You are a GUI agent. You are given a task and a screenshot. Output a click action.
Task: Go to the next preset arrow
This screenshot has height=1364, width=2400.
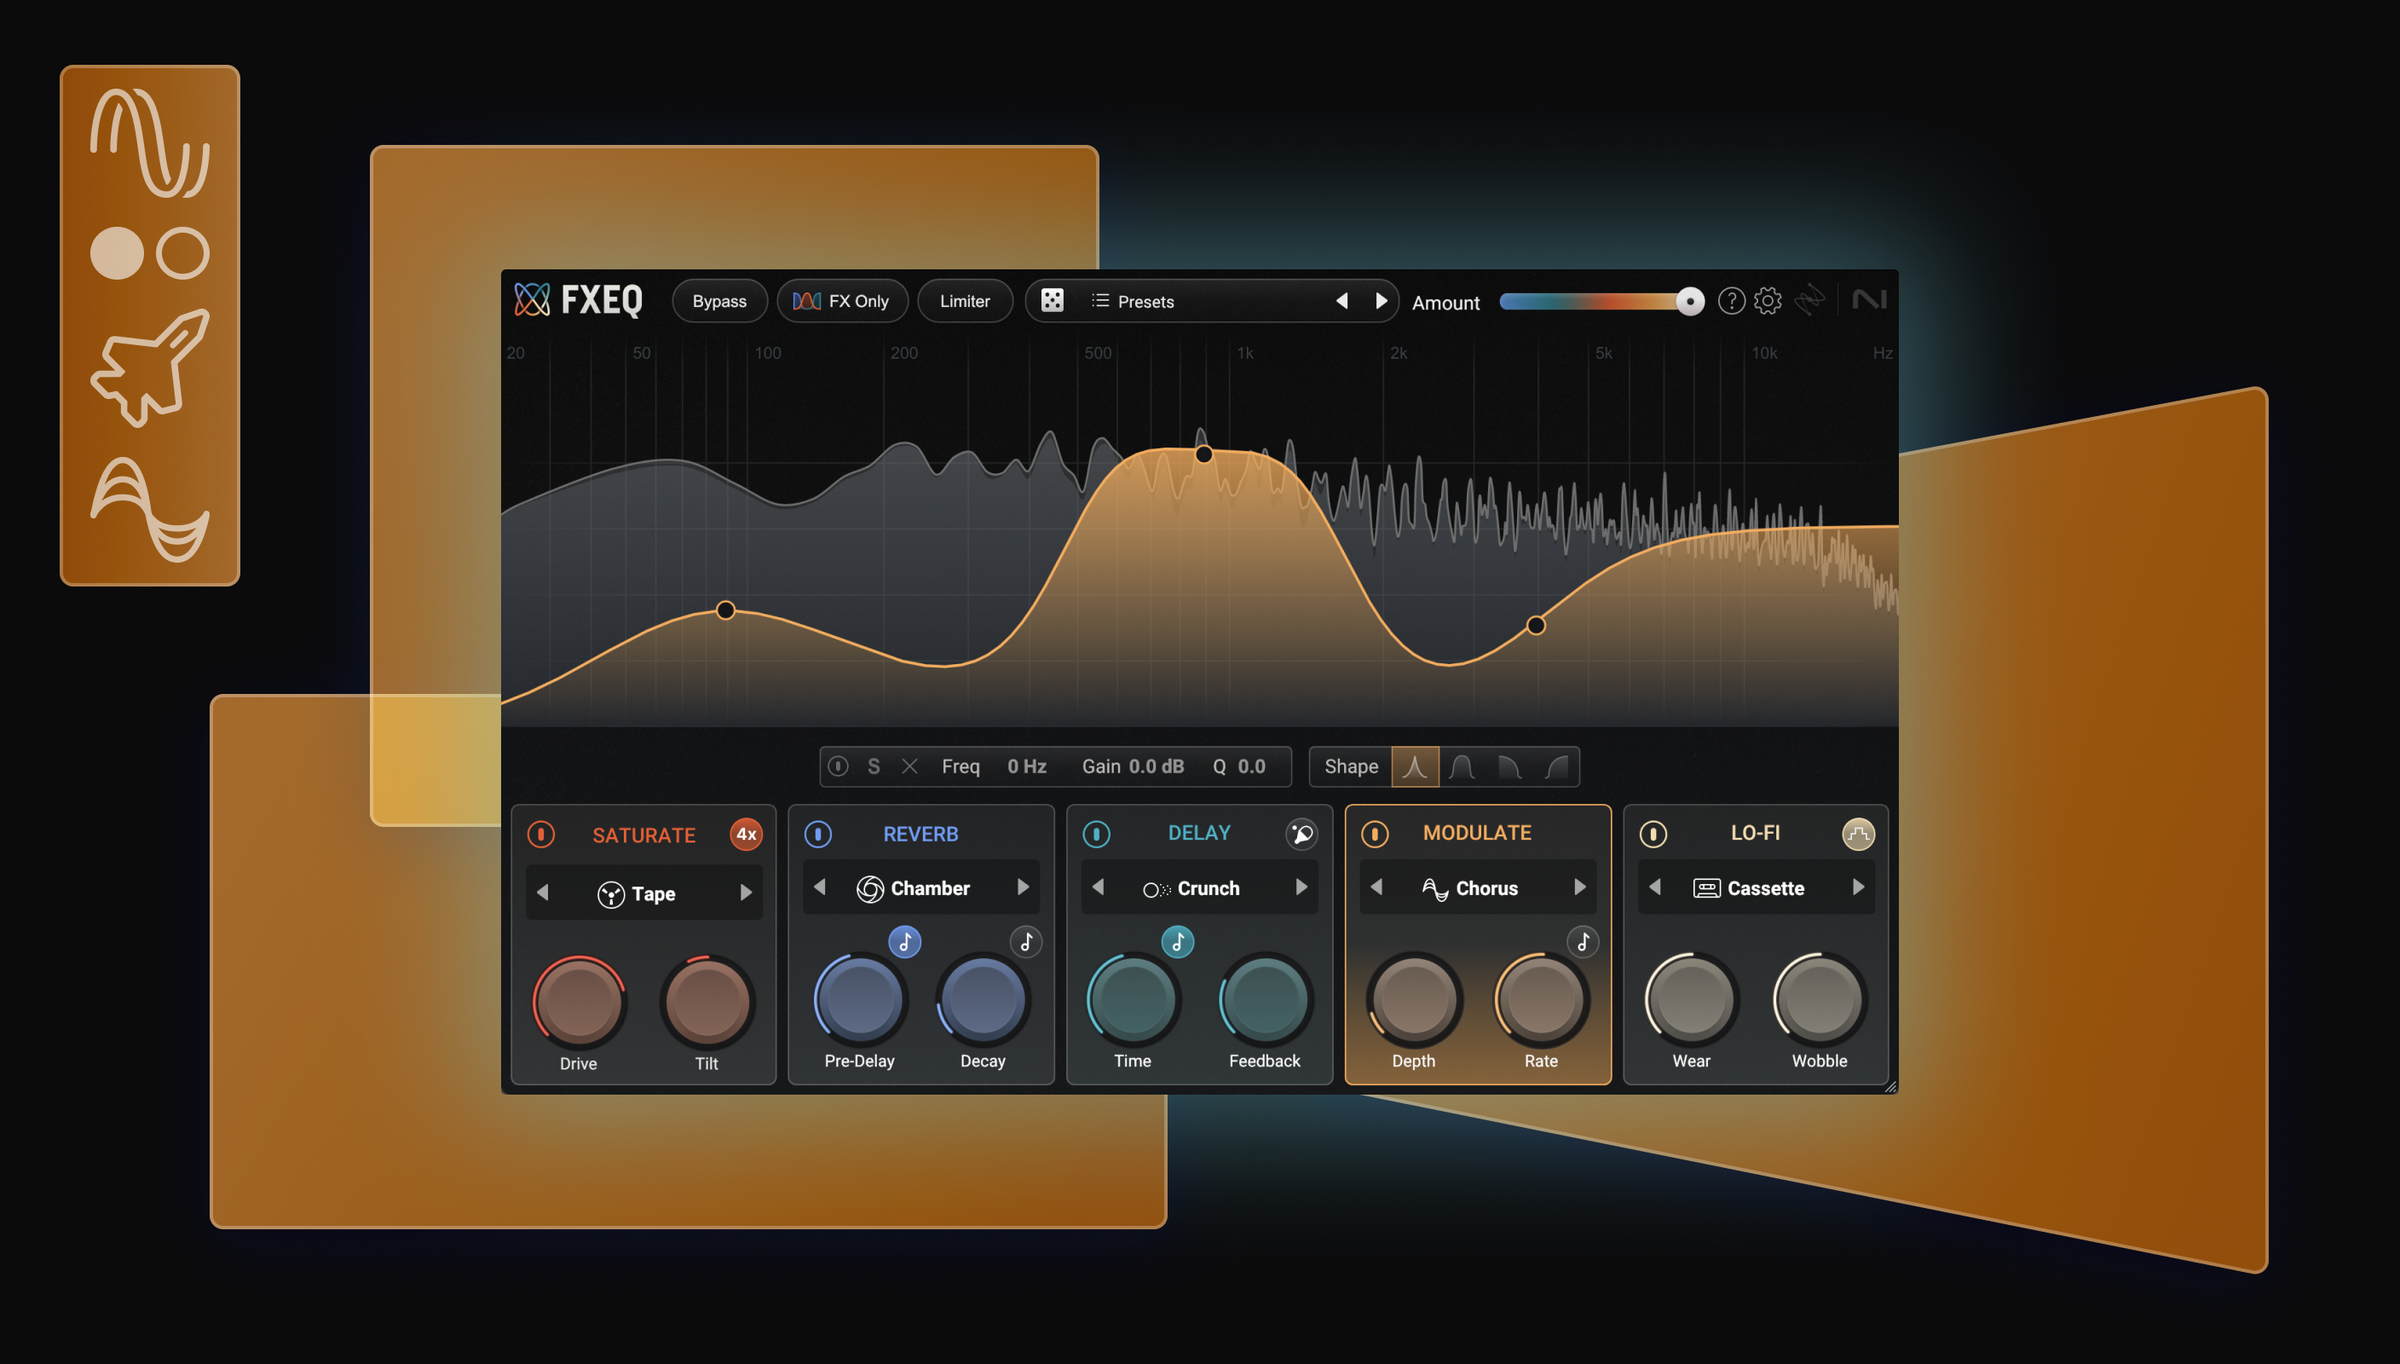click(1381, 301)
